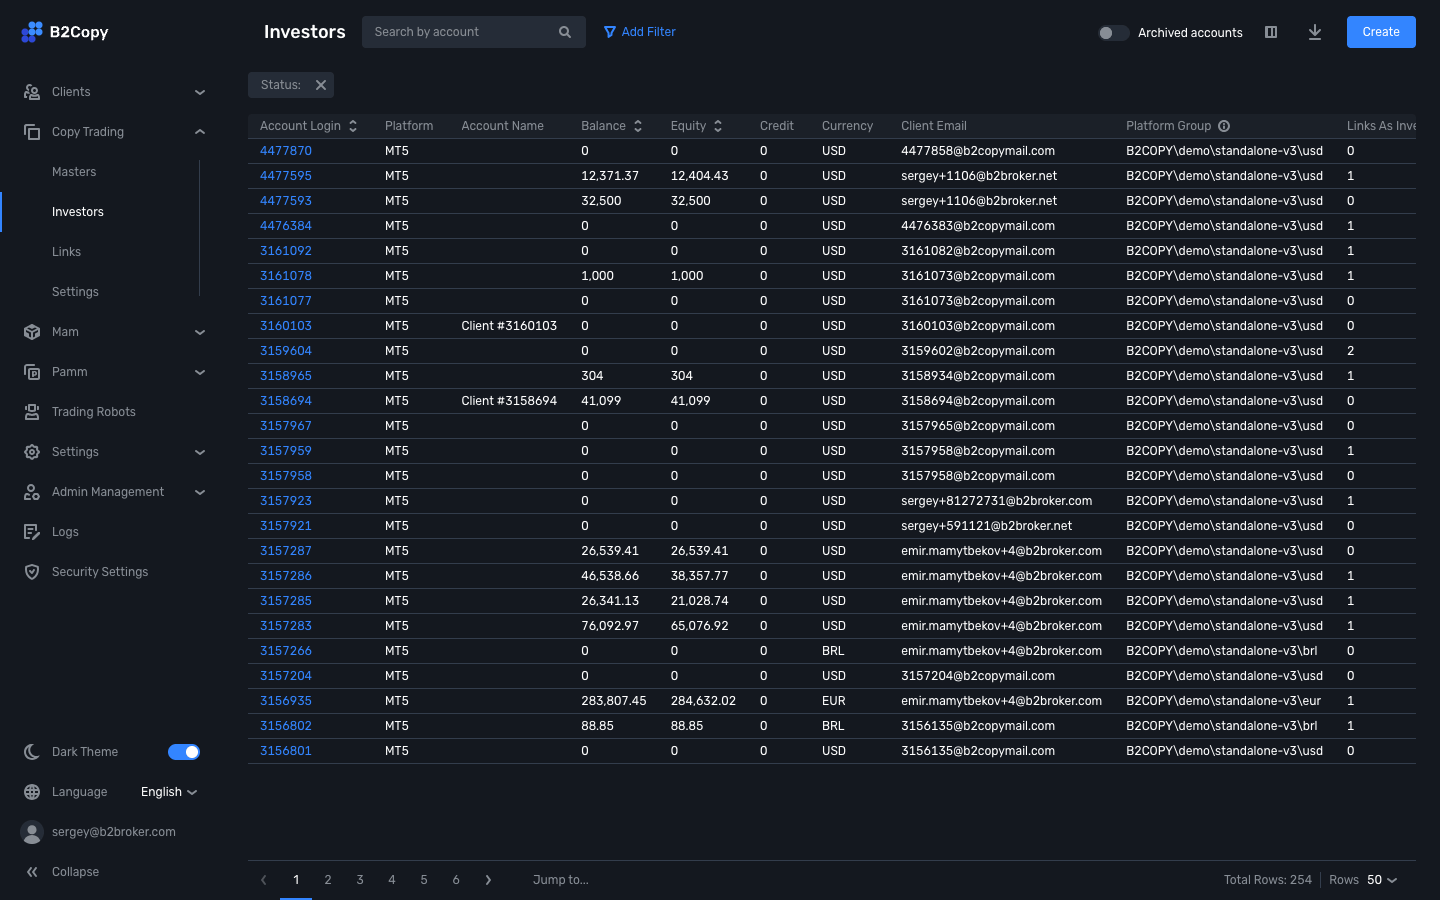Toggle the Dark Theme switch
1440x900 pixels.
(x=184, y=752)
